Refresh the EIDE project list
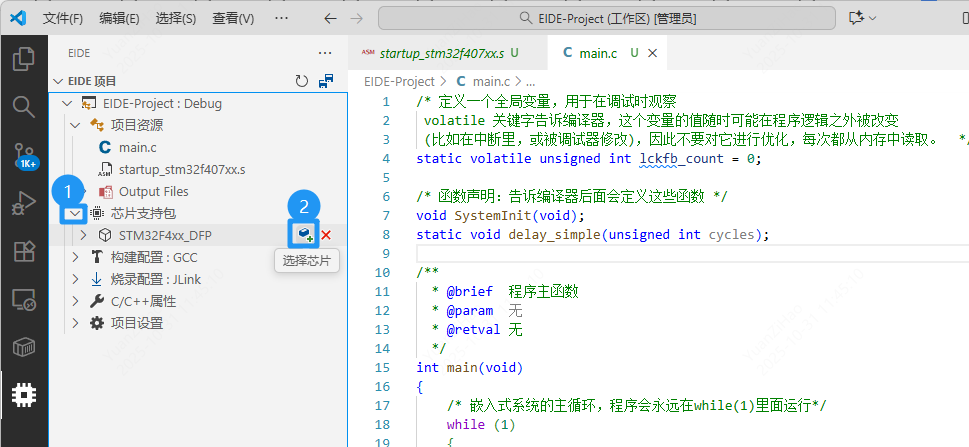The image size is (969, 447). (x=302, y=81)
